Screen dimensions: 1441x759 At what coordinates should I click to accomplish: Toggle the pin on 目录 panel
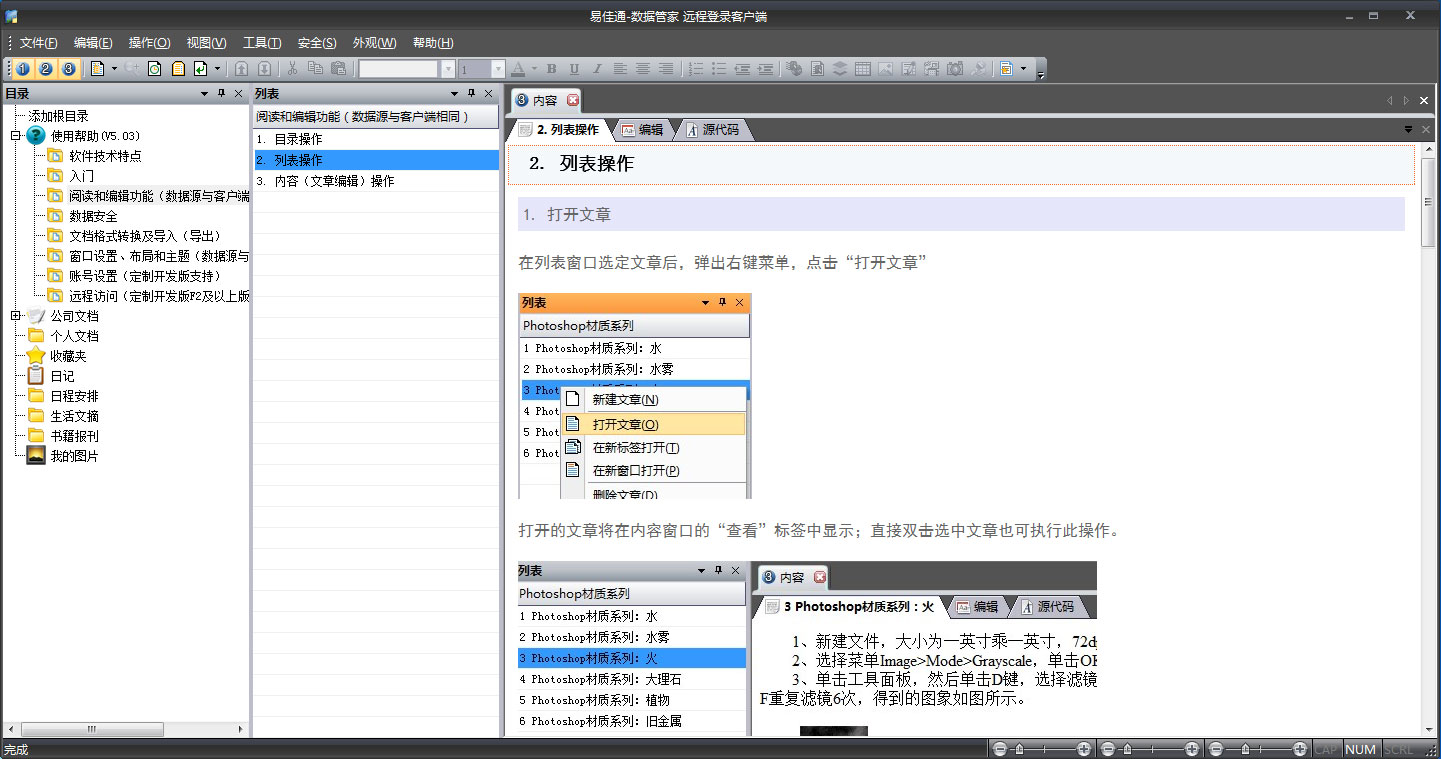pyautogui.click(x=222, y=93)
